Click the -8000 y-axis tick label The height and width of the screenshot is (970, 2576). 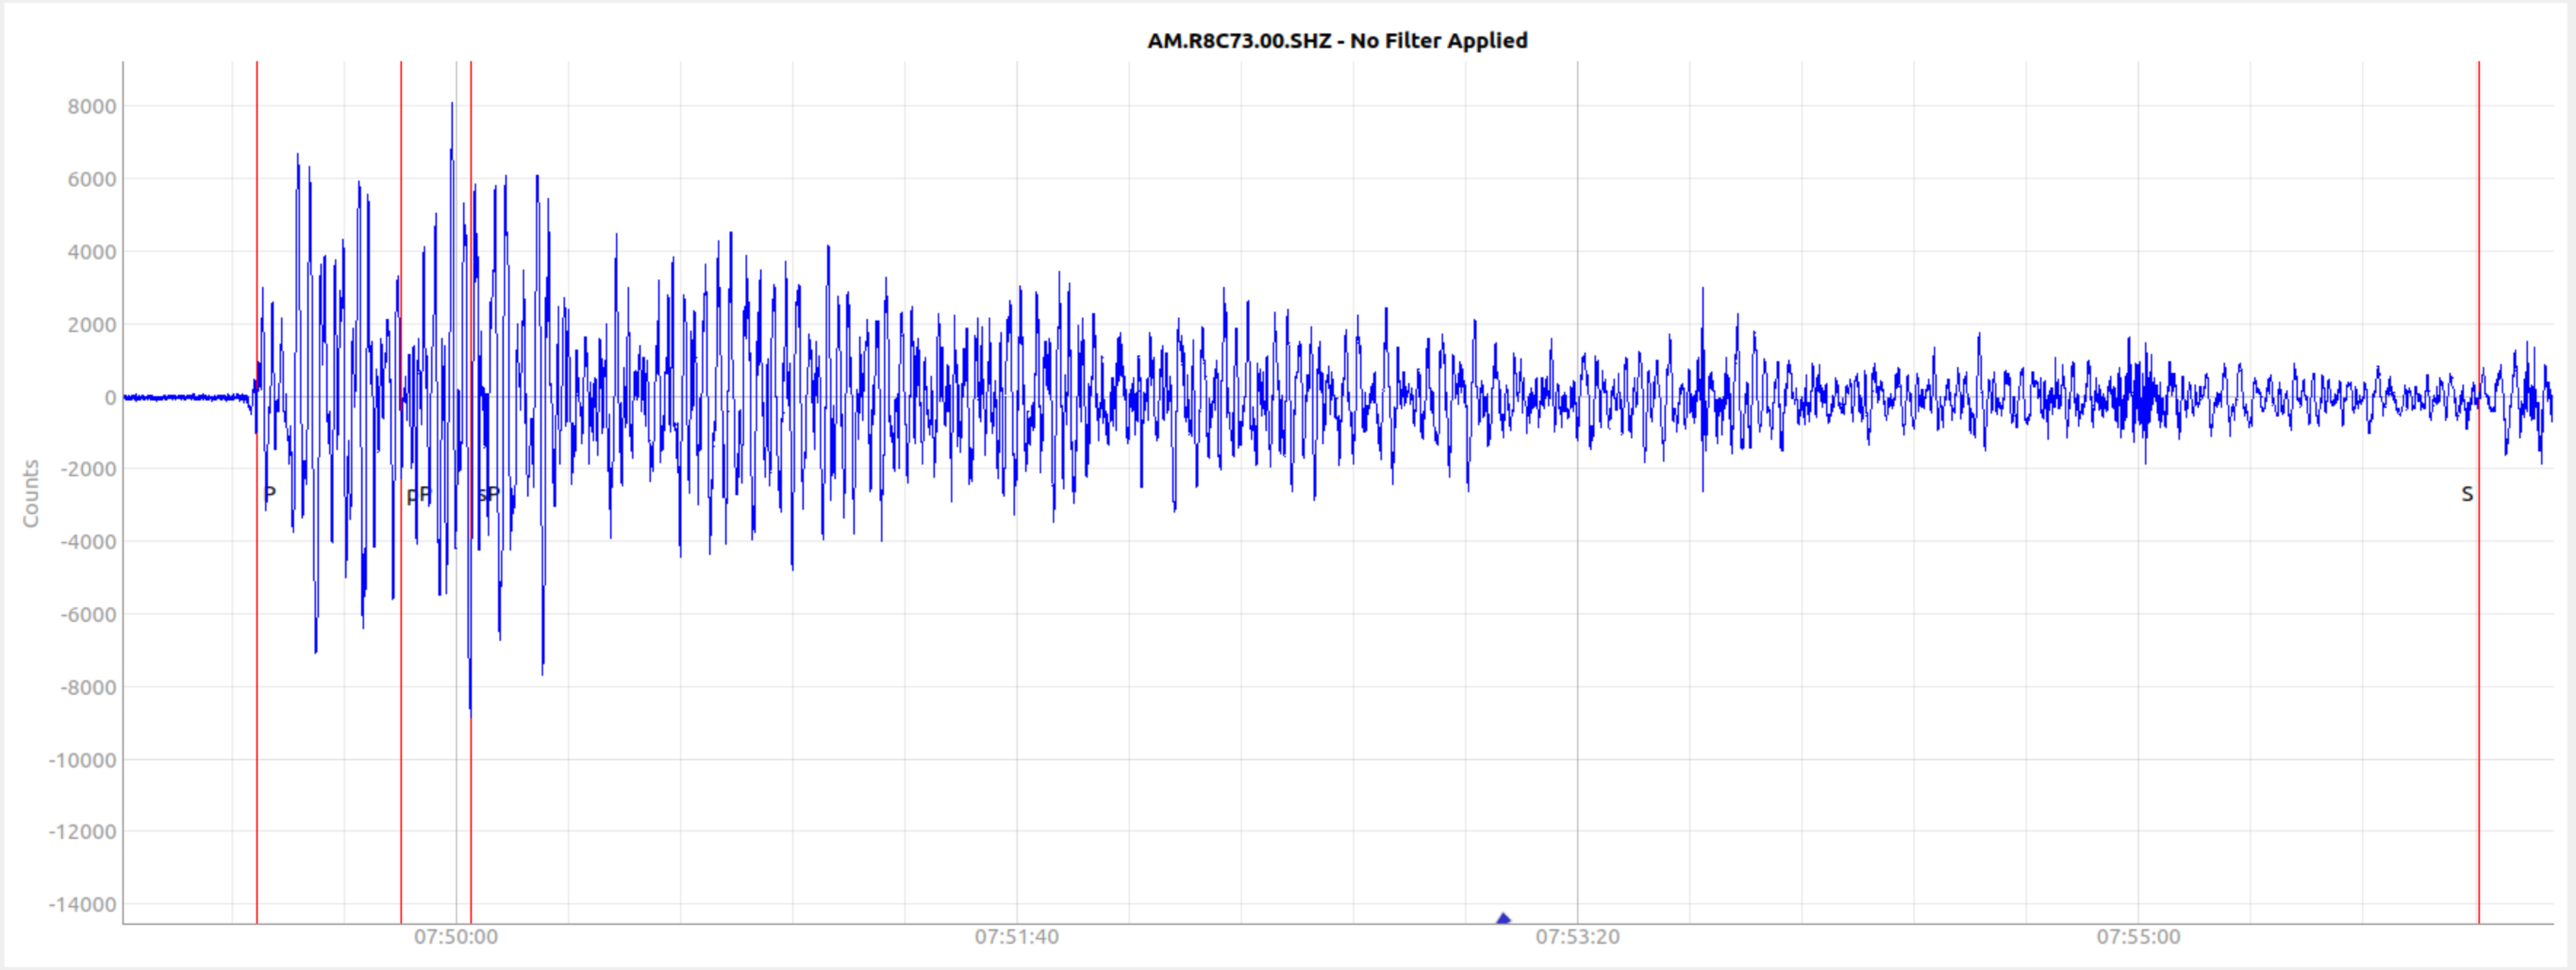(x=88, y=688)
